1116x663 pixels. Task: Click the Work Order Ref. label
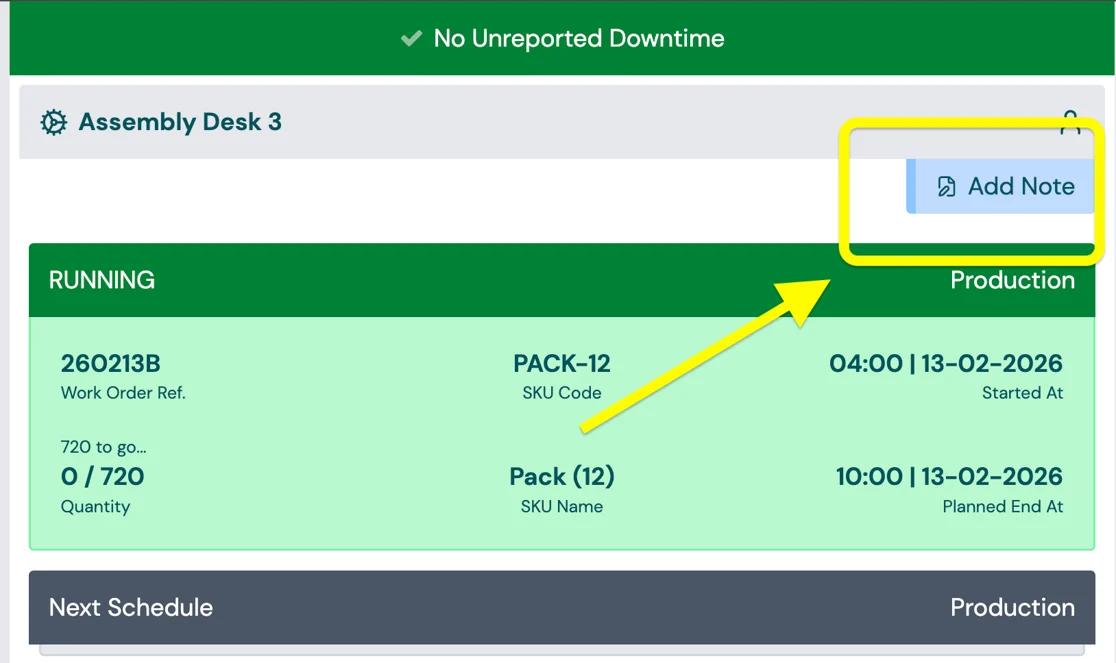pos(123,393)
